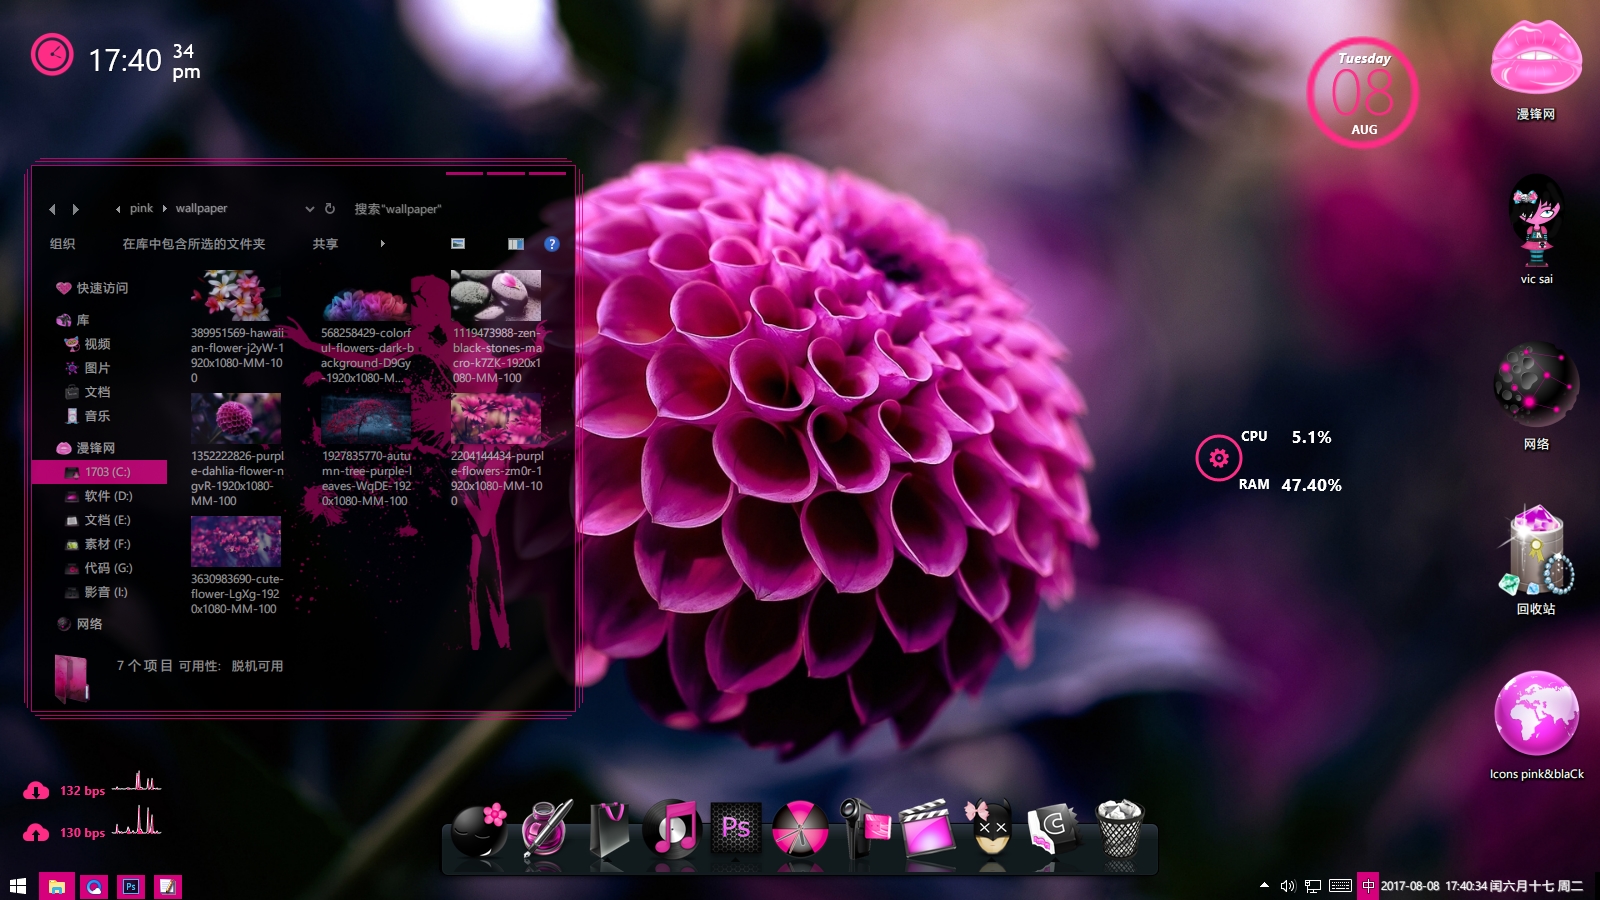Screen dimensions: 1600x900
Task: Open the 共享 menu in Explorer
Action: coord(325,244)
